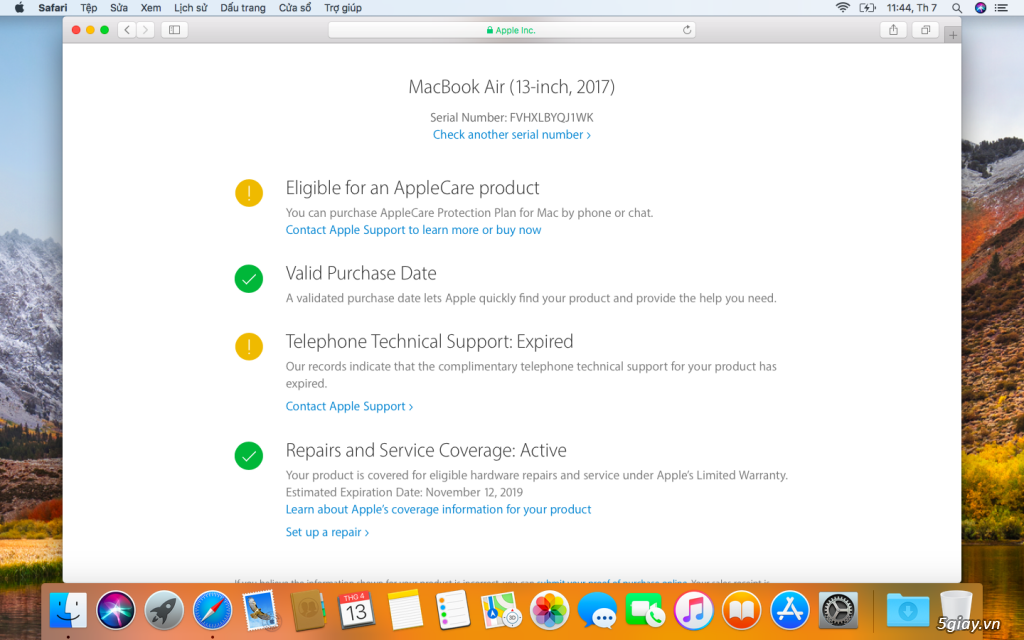Open the Dấu trang menu

tap(243, 8)
